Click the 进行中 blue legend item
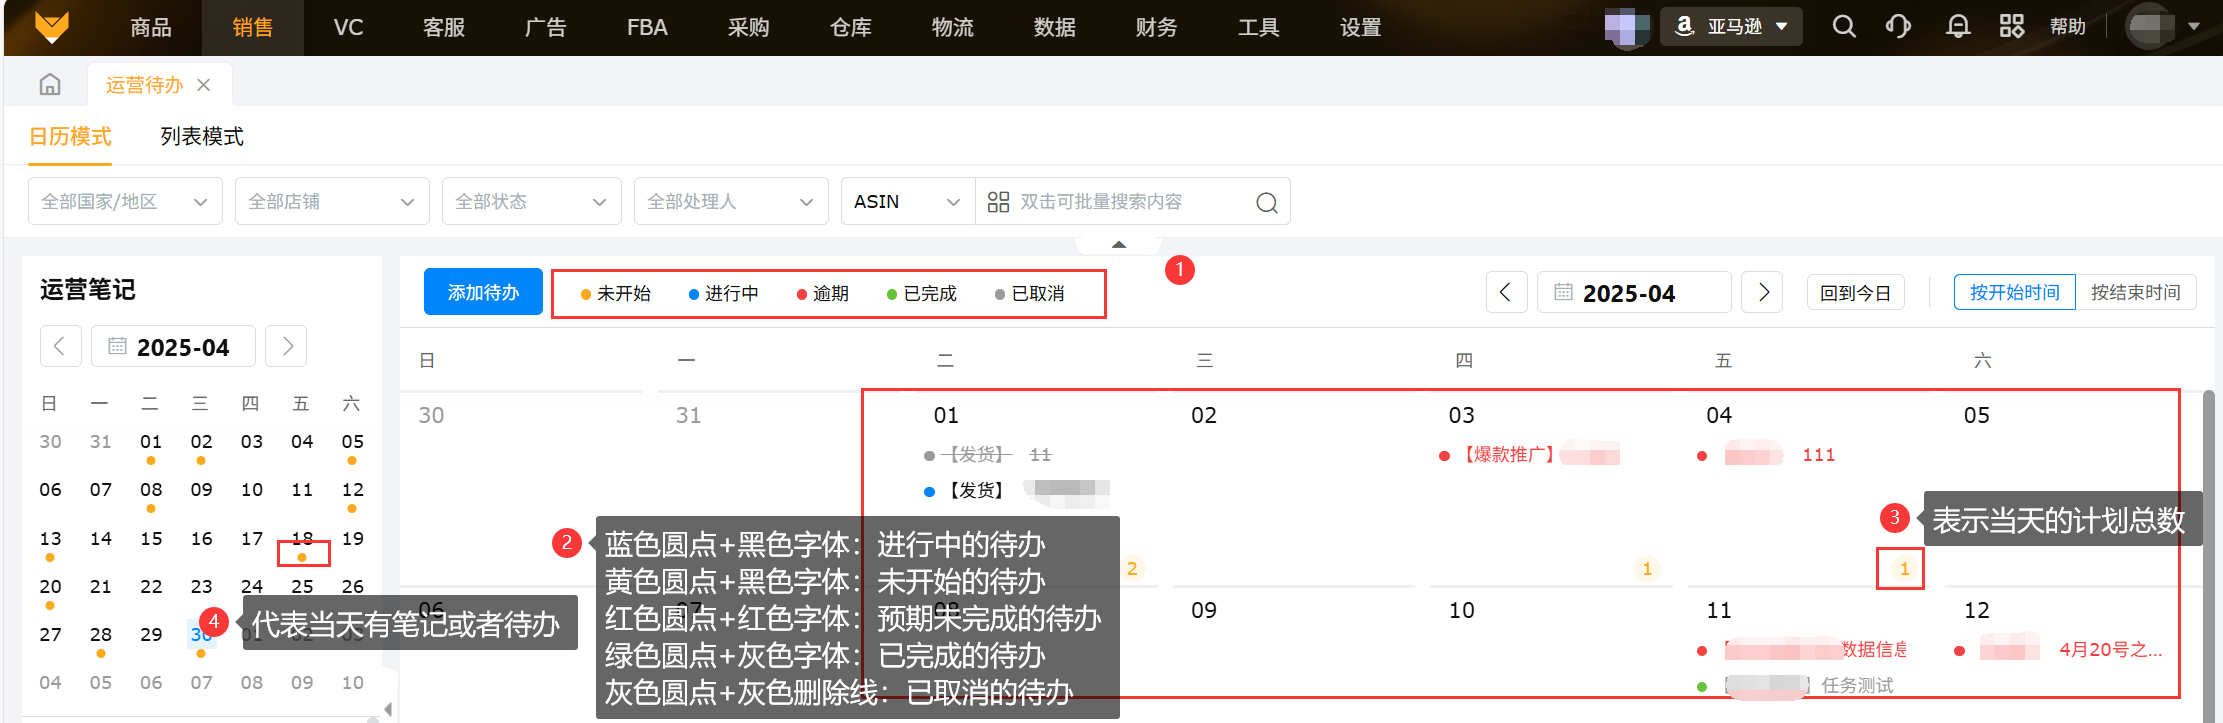The height and width of the screenshot is (723, 2223). [724, 294]
